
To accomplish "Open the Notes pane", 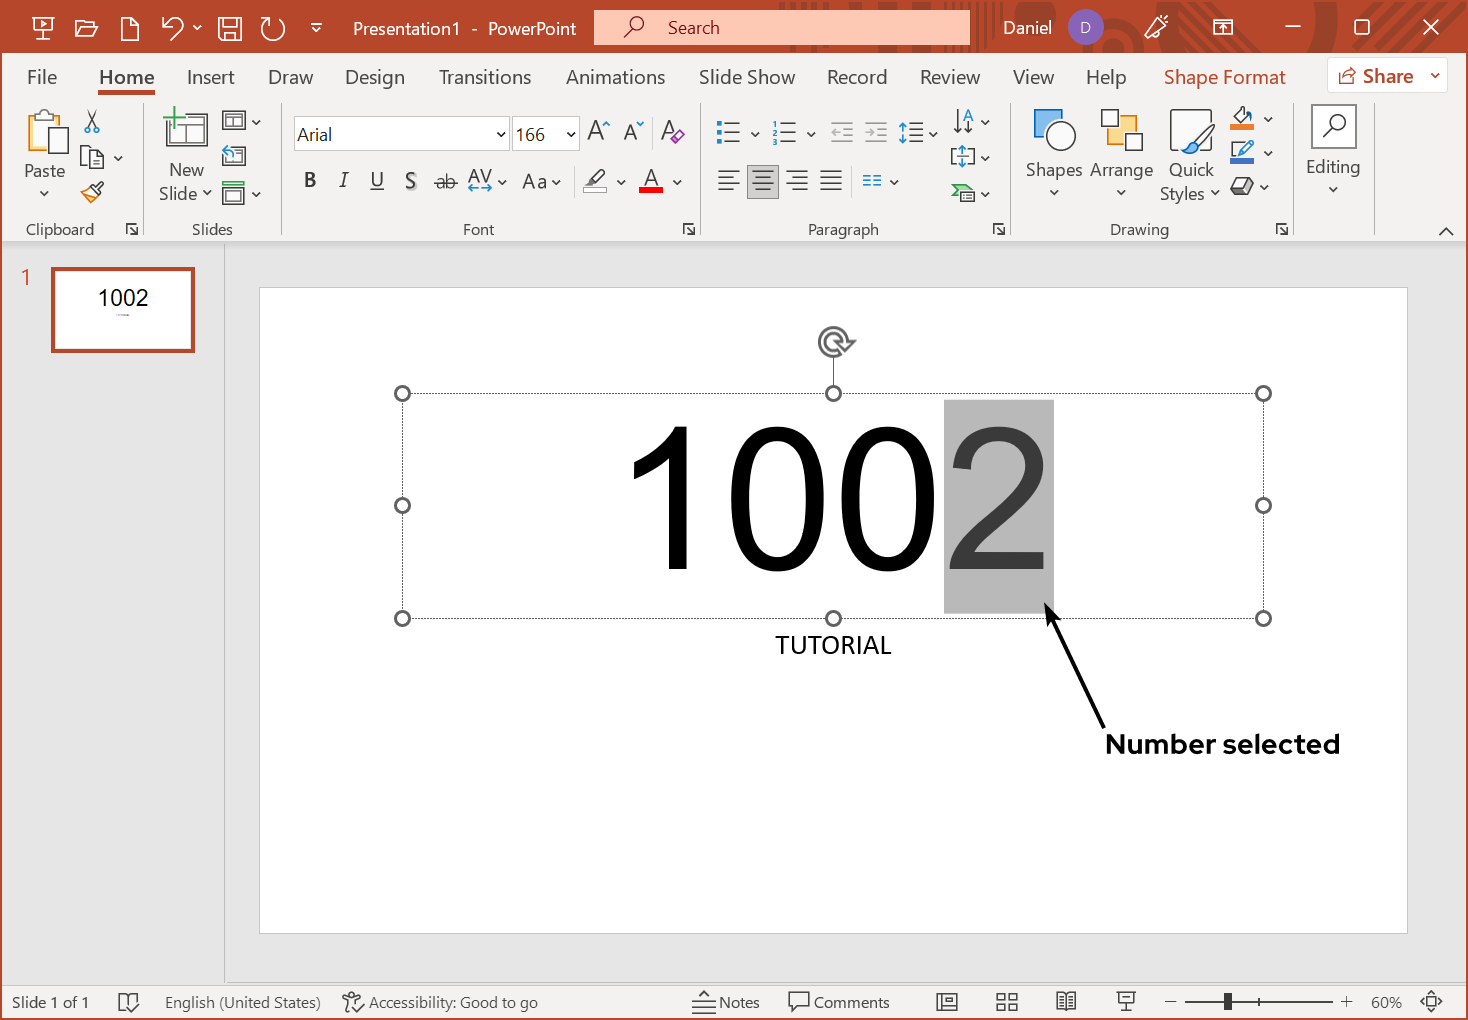I will (x=726, y=1002).
